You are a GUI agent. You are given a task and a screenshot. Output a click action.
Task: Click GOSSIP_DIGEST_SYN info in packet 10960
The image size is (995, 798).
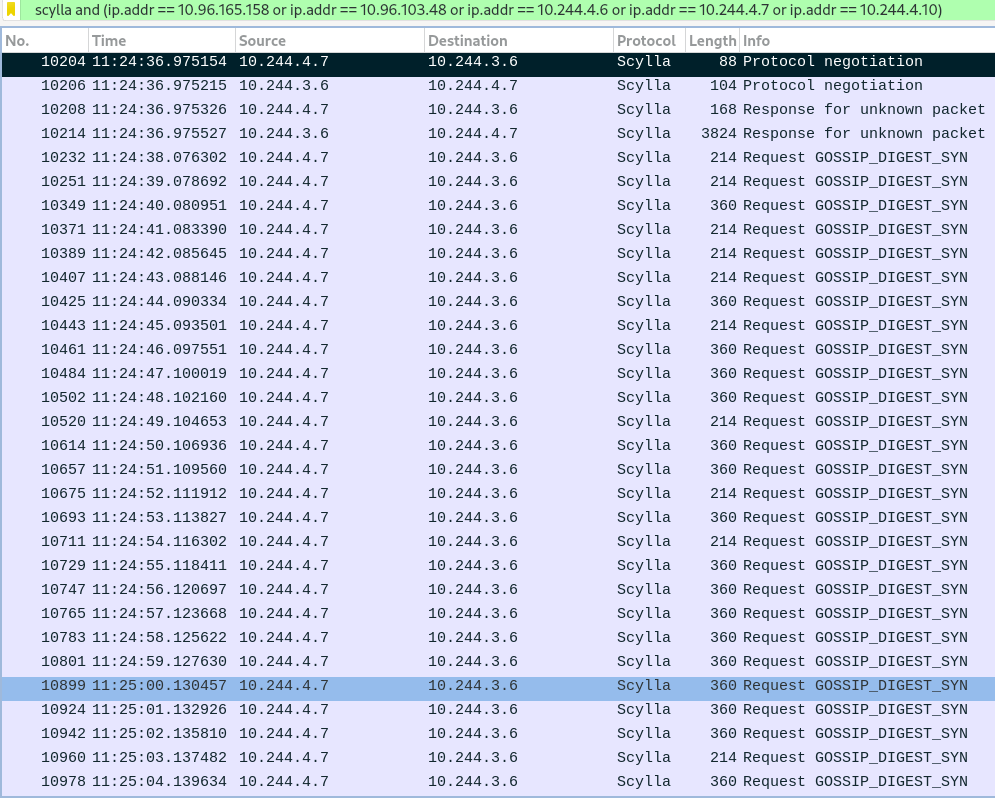(891, 757)
